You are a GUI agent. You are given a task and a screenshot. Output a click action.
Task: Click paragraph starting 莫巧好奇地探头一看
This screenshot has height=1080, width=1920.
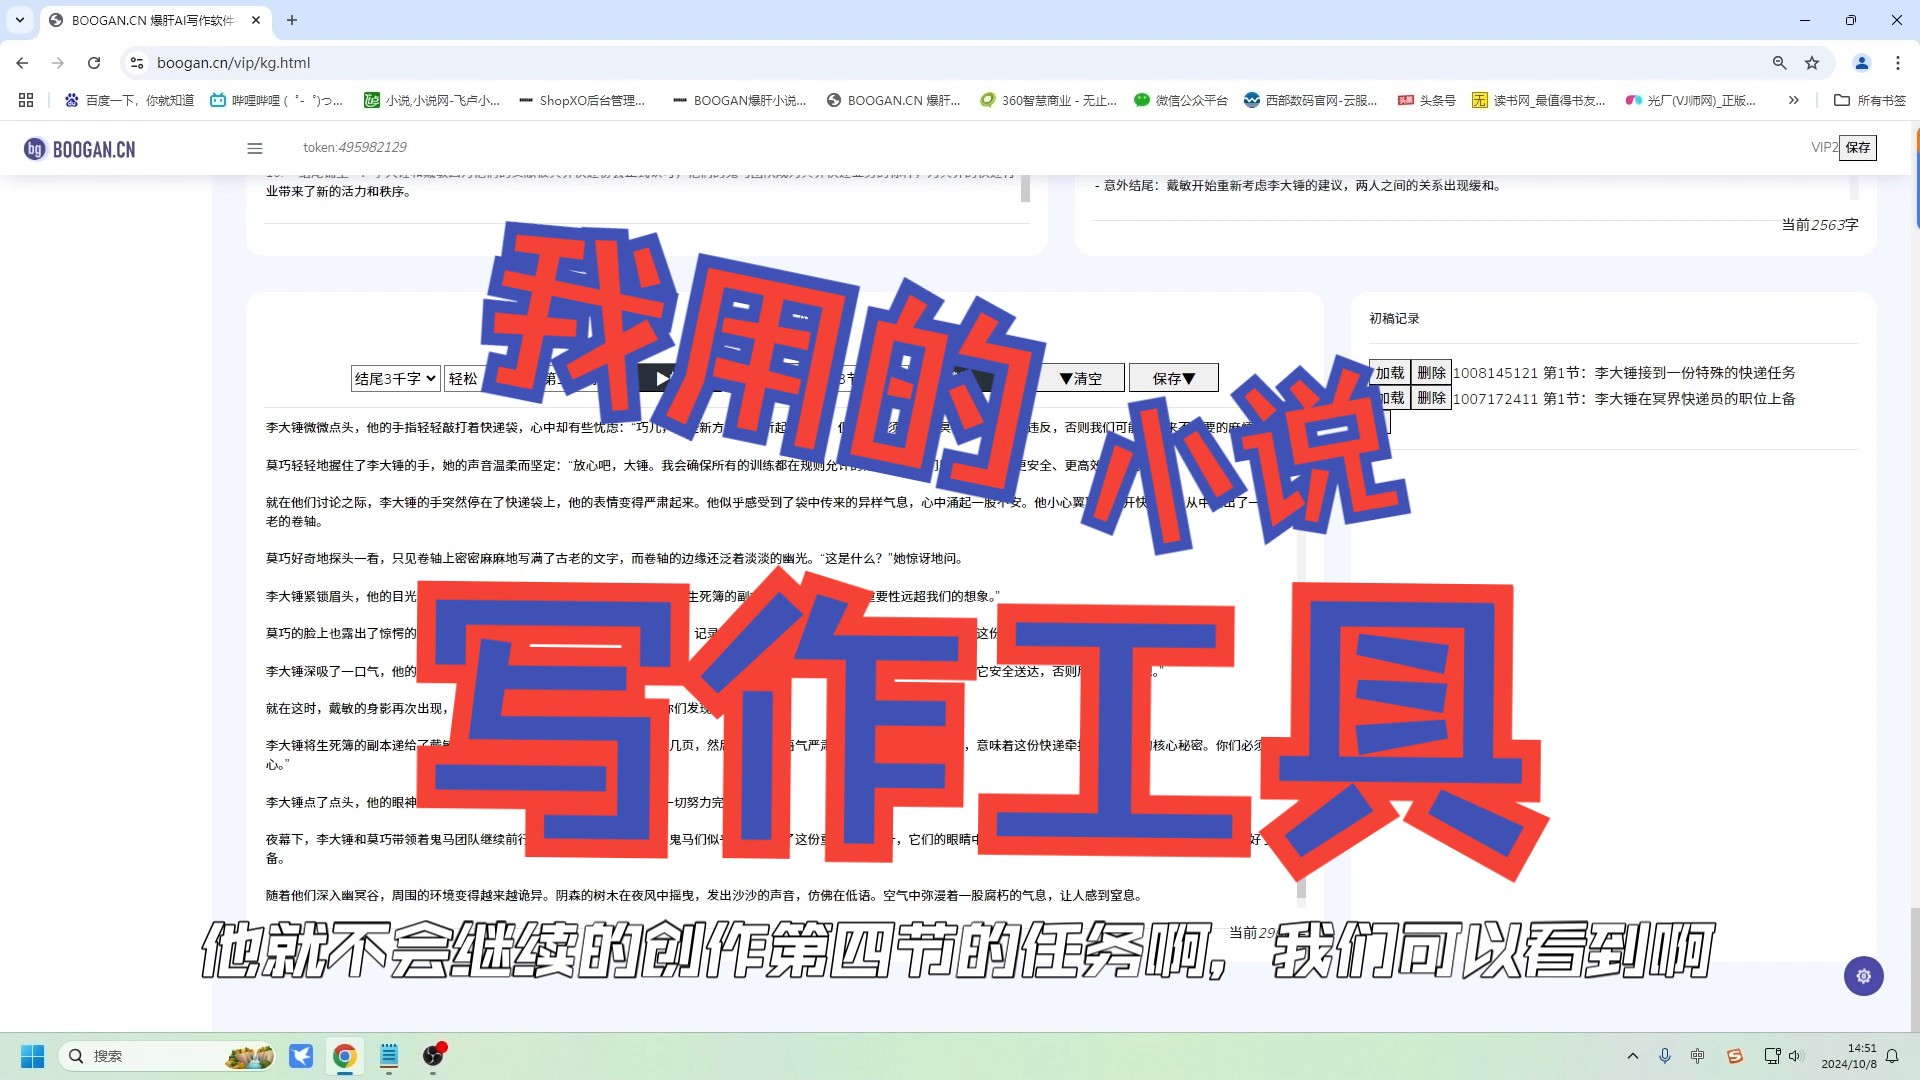[x=615, y=558]
